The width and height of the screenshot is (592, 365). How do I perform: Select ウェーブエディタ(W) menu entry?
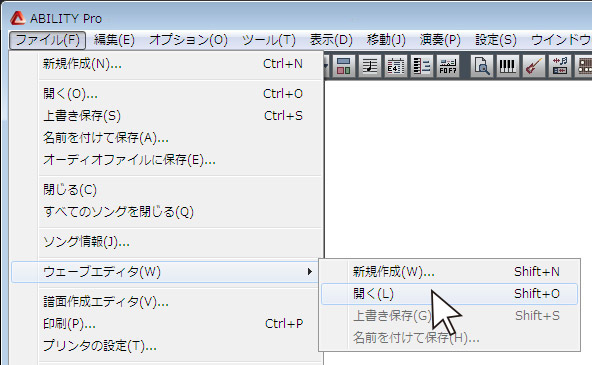[166, 272]
